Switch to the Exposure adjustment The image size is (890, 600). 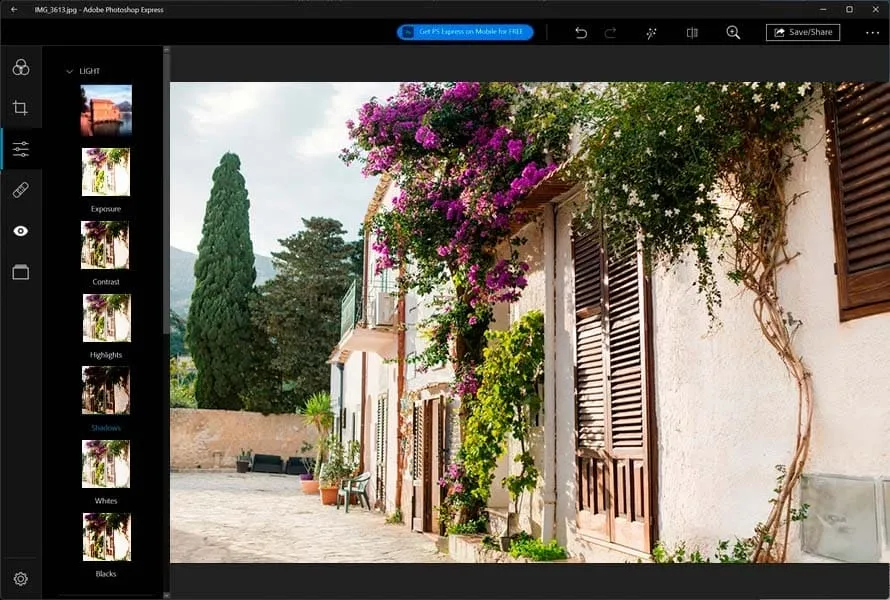tap(105, 171)
